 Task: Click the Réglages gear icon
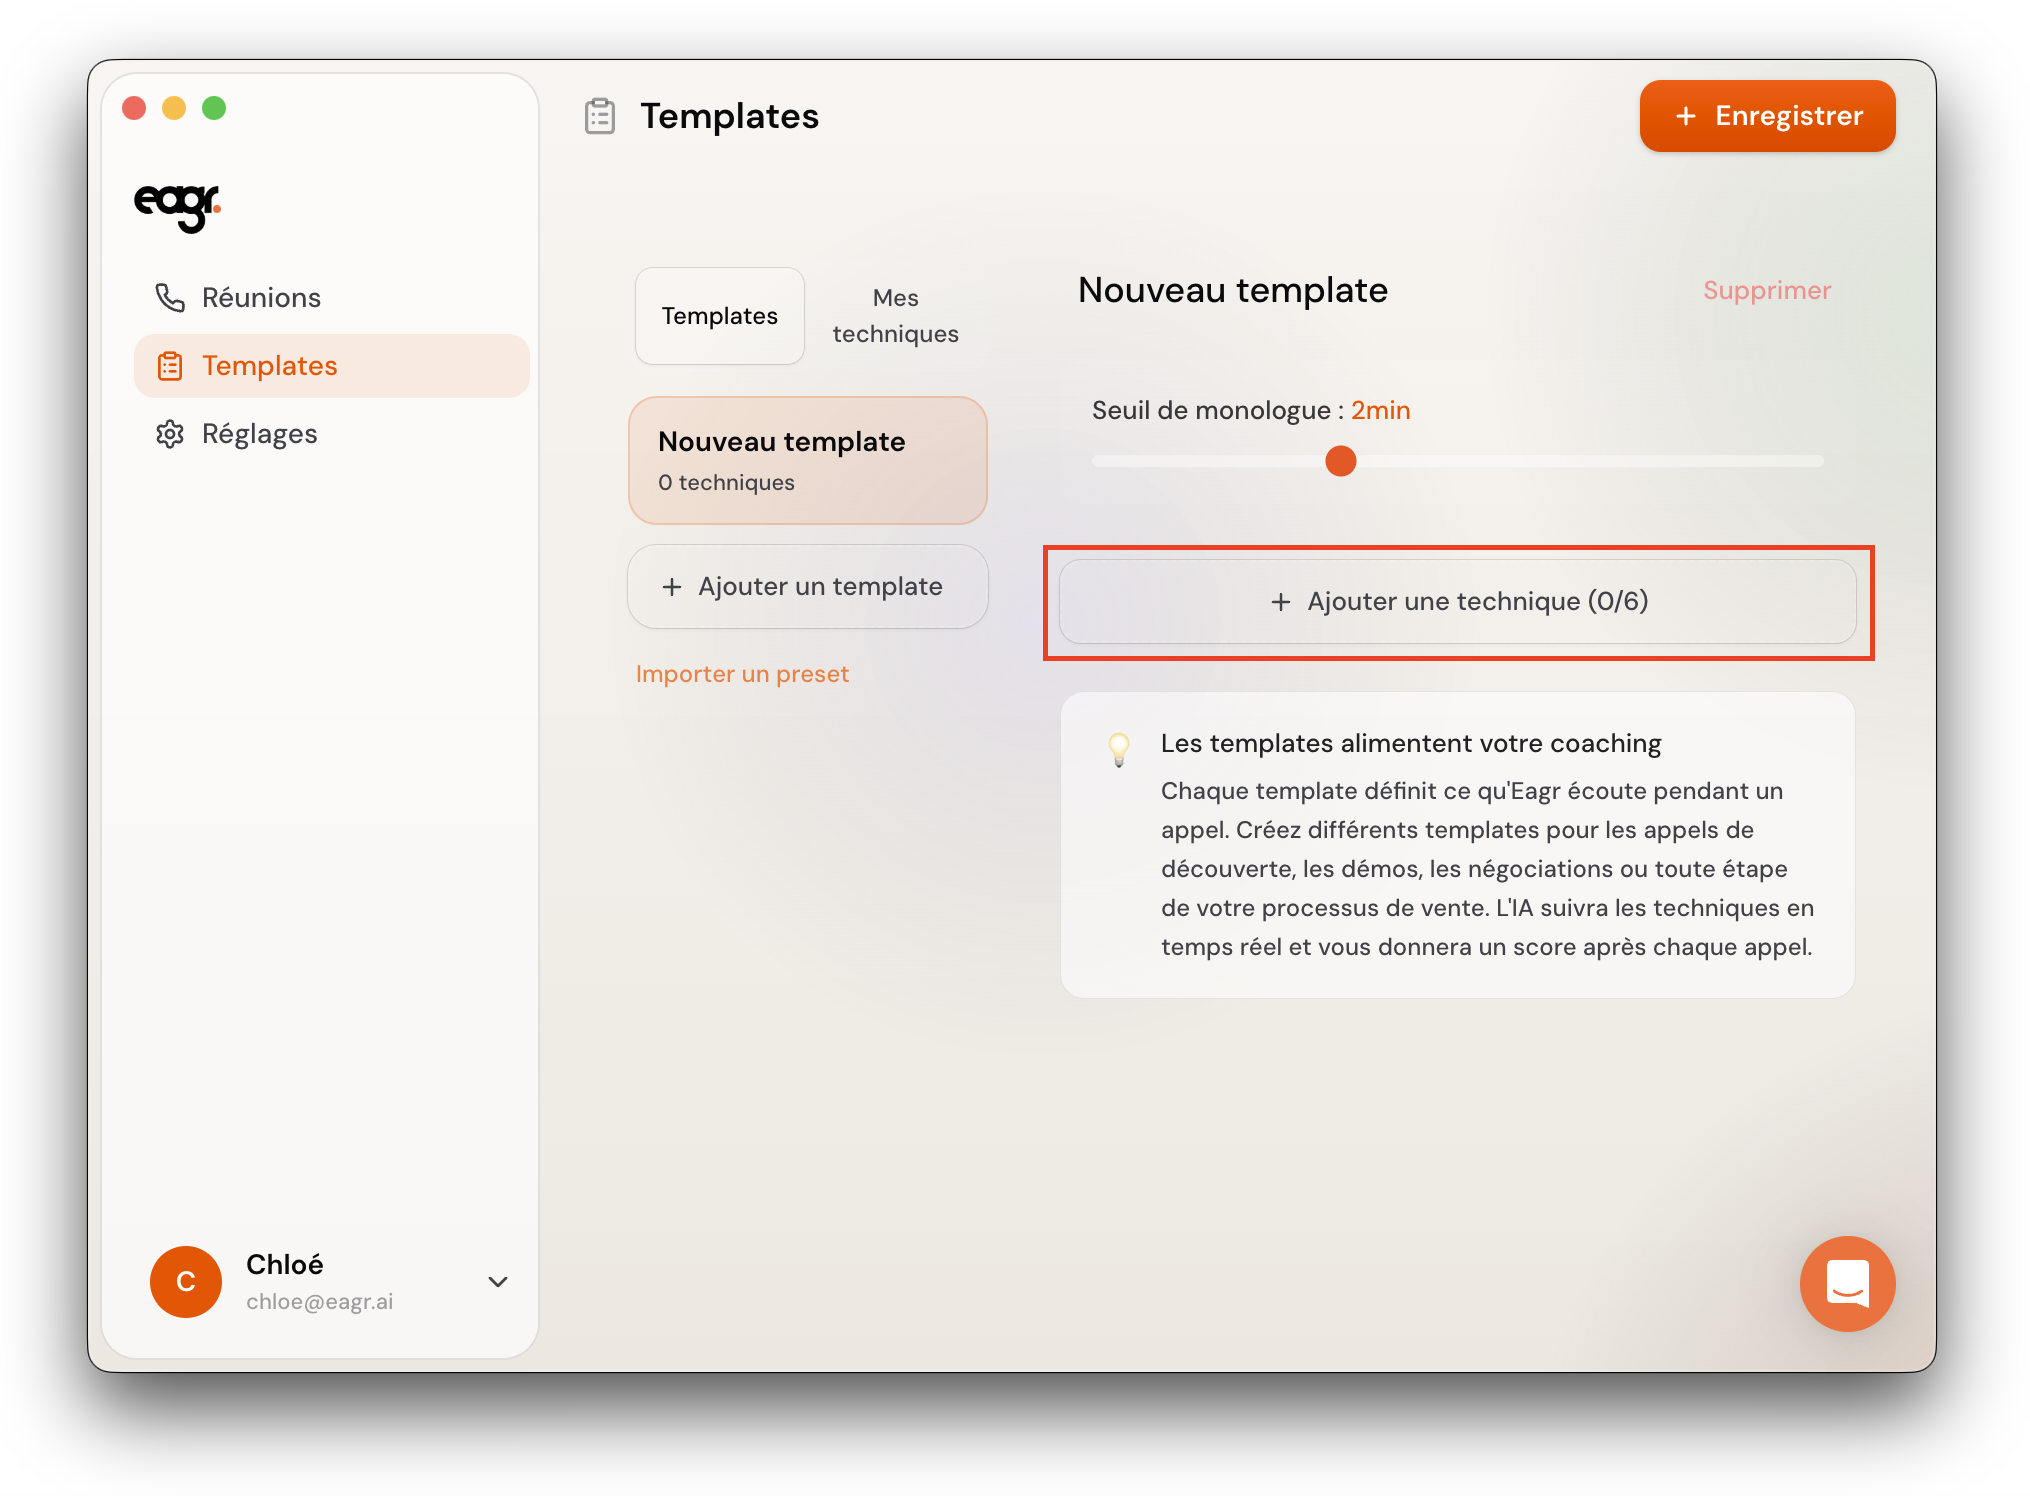pyautogui.click(x=170, y=434)
